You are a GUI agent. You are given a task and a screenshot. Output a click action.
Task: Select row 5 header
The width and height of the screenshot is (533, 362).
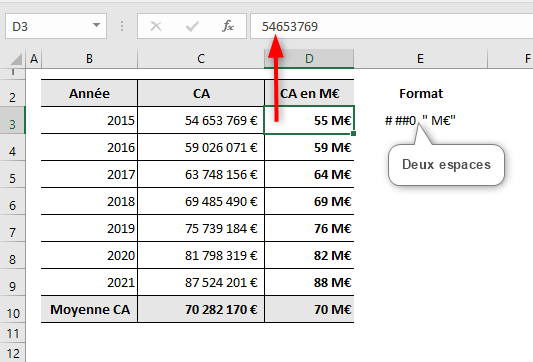13,174
